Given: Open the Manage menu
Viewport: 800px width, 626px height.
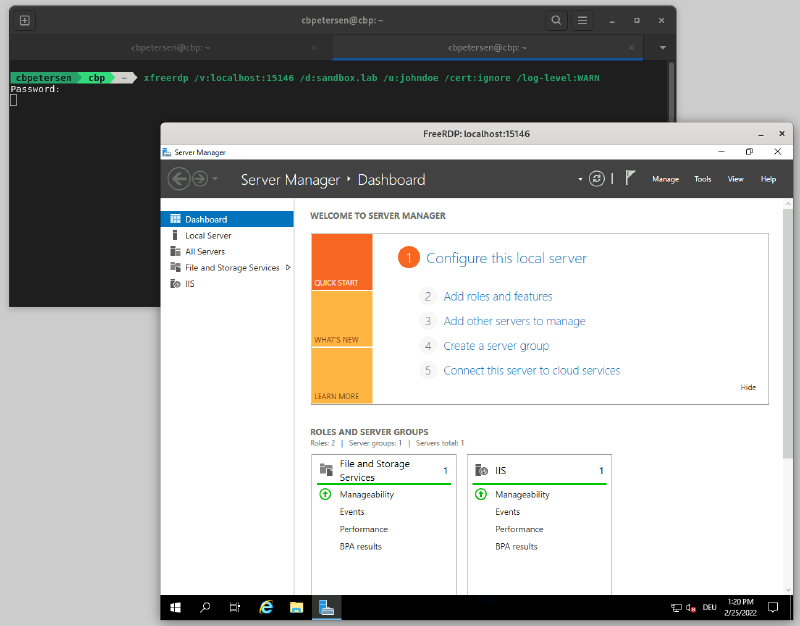Looking at the screenshot, I should [x=665, y=179].
